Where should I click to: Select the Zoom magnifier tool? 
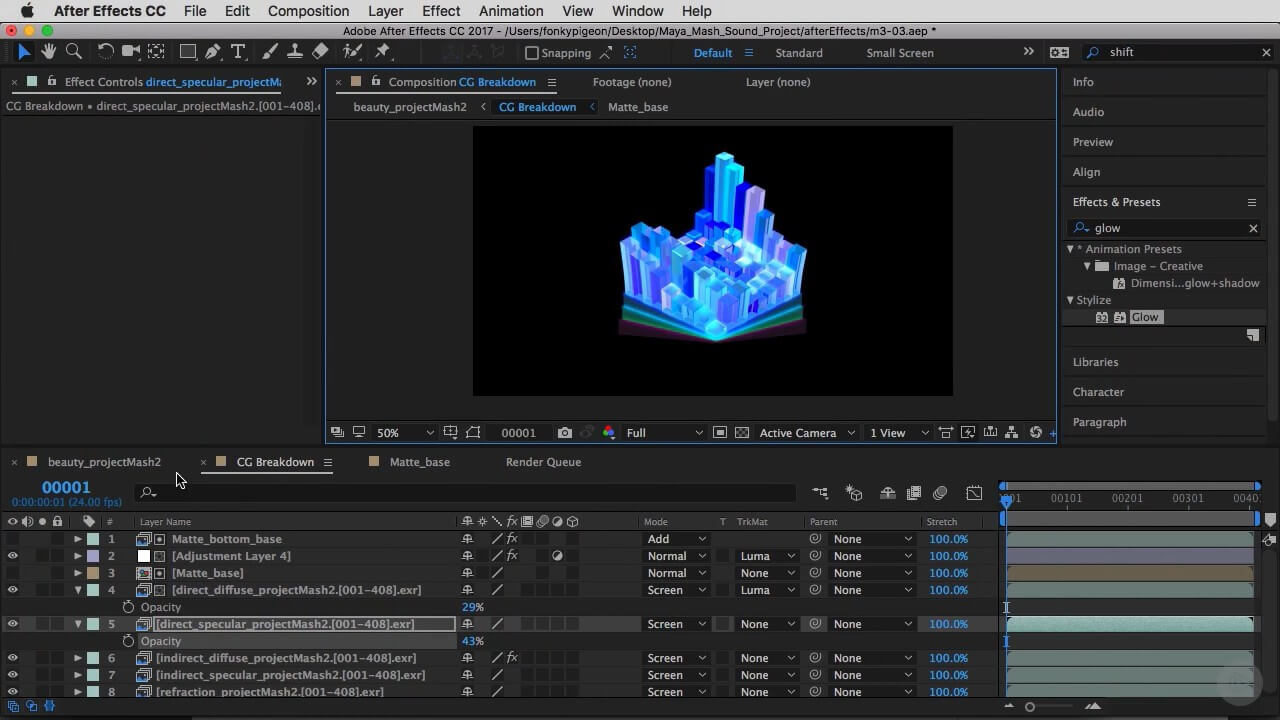(73, 51)
